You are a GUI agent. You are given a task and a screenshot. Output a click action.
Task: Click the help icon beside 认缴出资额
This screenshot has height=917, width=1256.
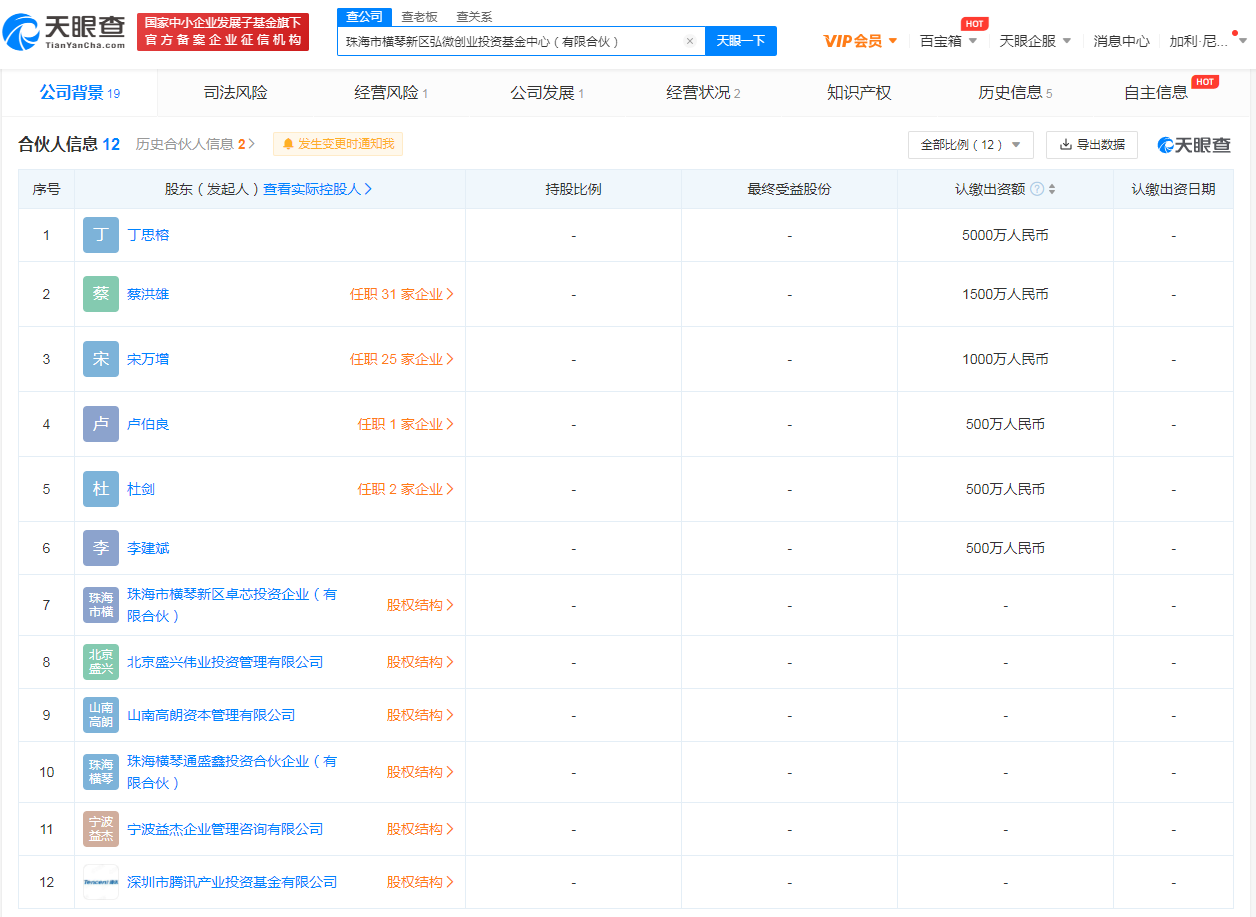(x=1037, y=189)
